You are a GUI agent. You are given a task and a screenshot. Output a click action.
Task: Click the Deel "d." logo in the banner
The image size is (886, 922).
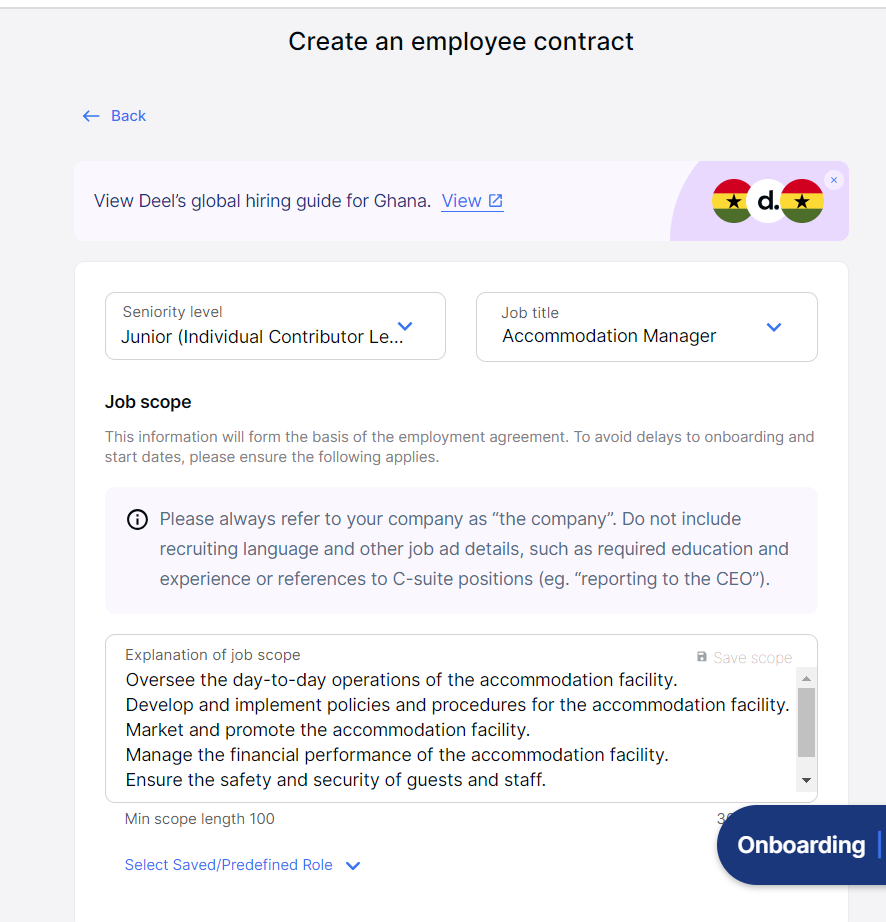click(x=768, y=201)
